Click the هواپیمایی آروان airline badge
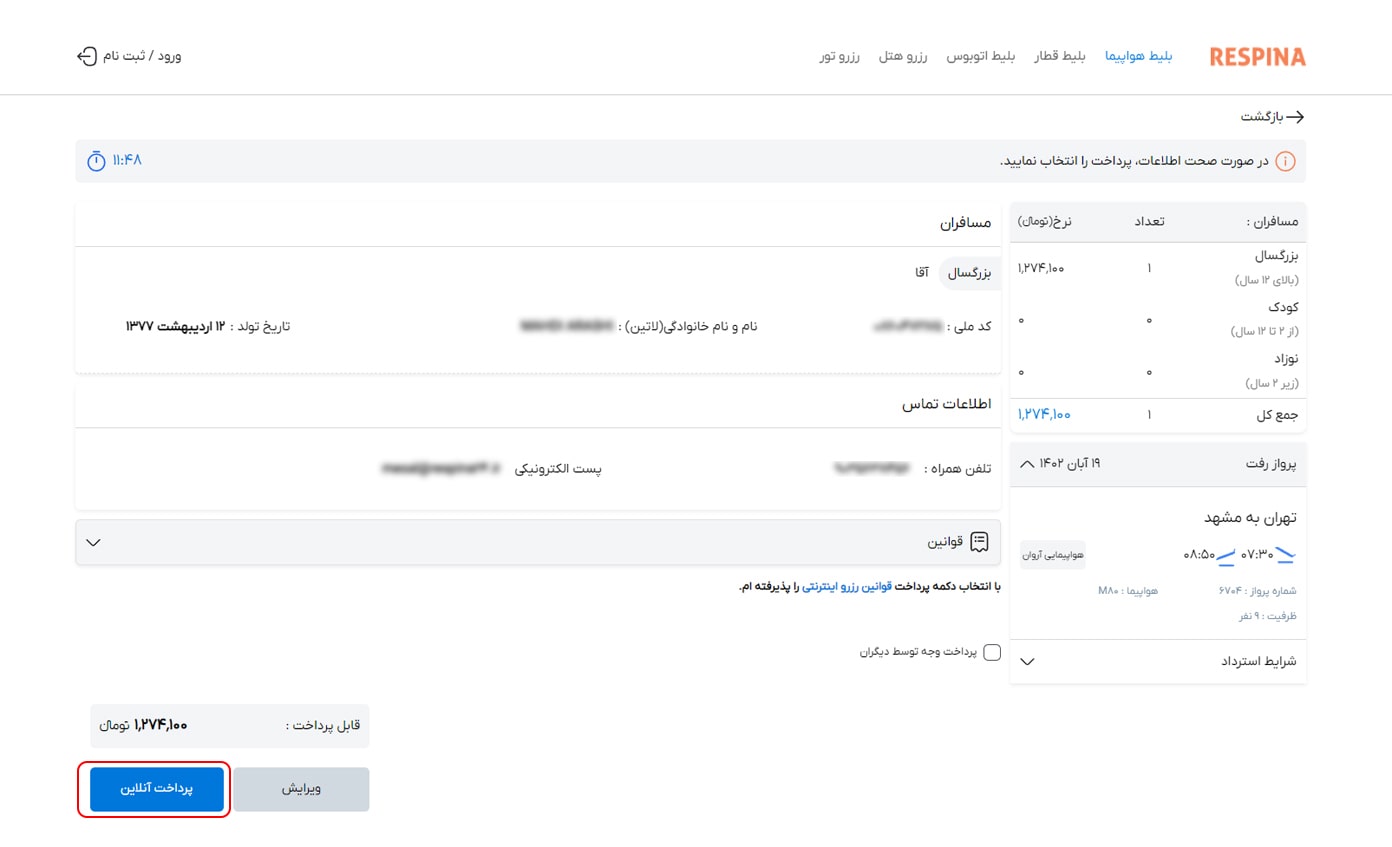This screenshot has width=1392, height=847. click(1051, 553)
